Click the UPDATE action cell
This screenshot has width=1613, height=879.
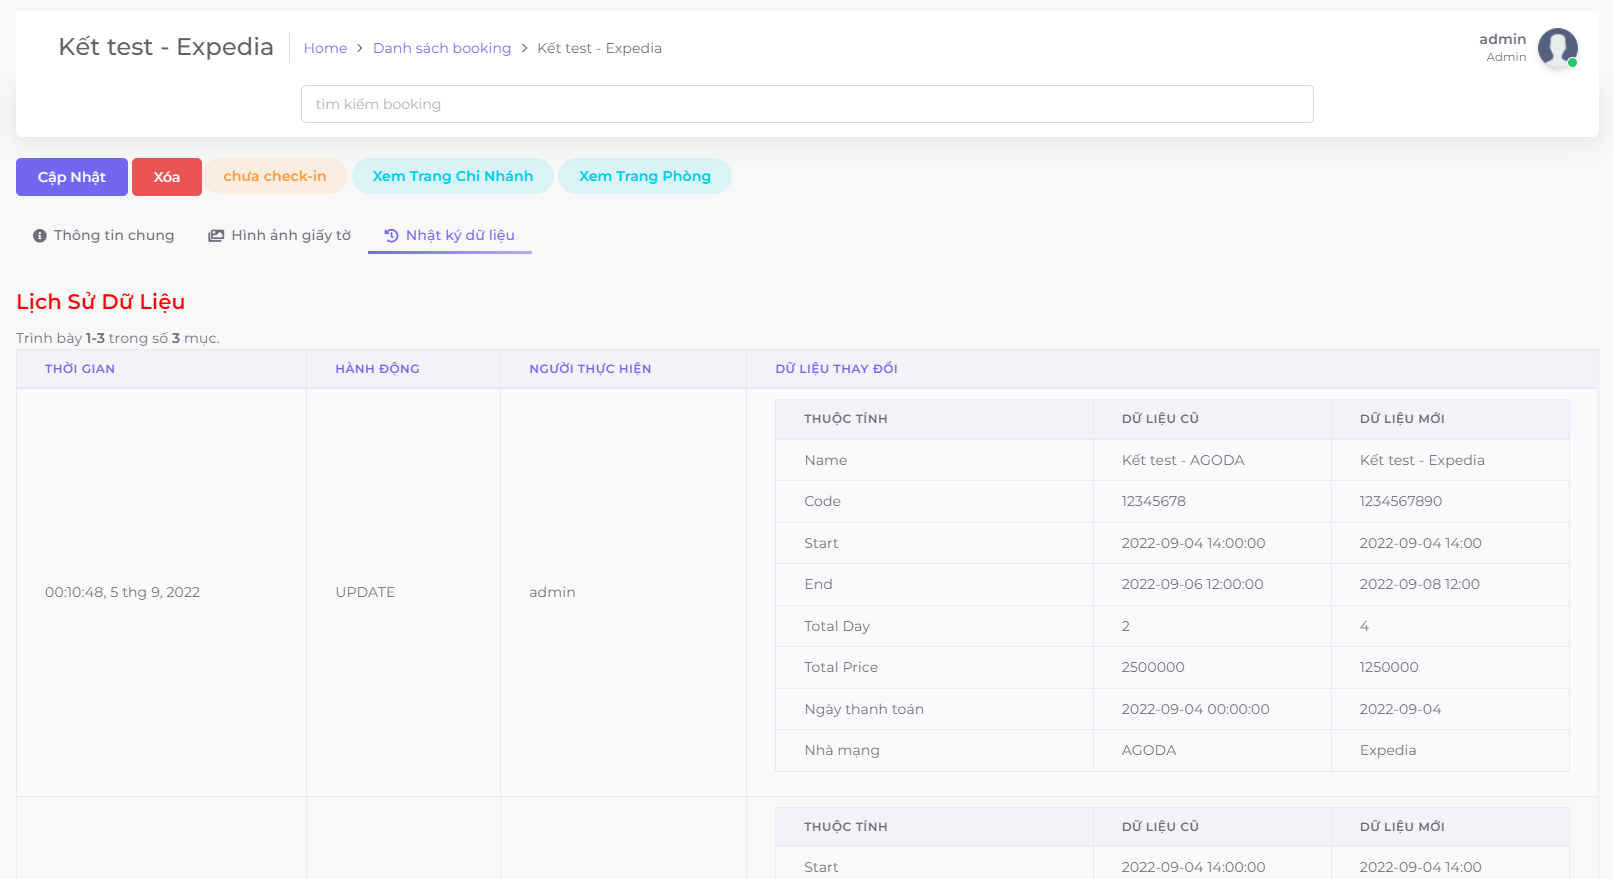point(365,592)
